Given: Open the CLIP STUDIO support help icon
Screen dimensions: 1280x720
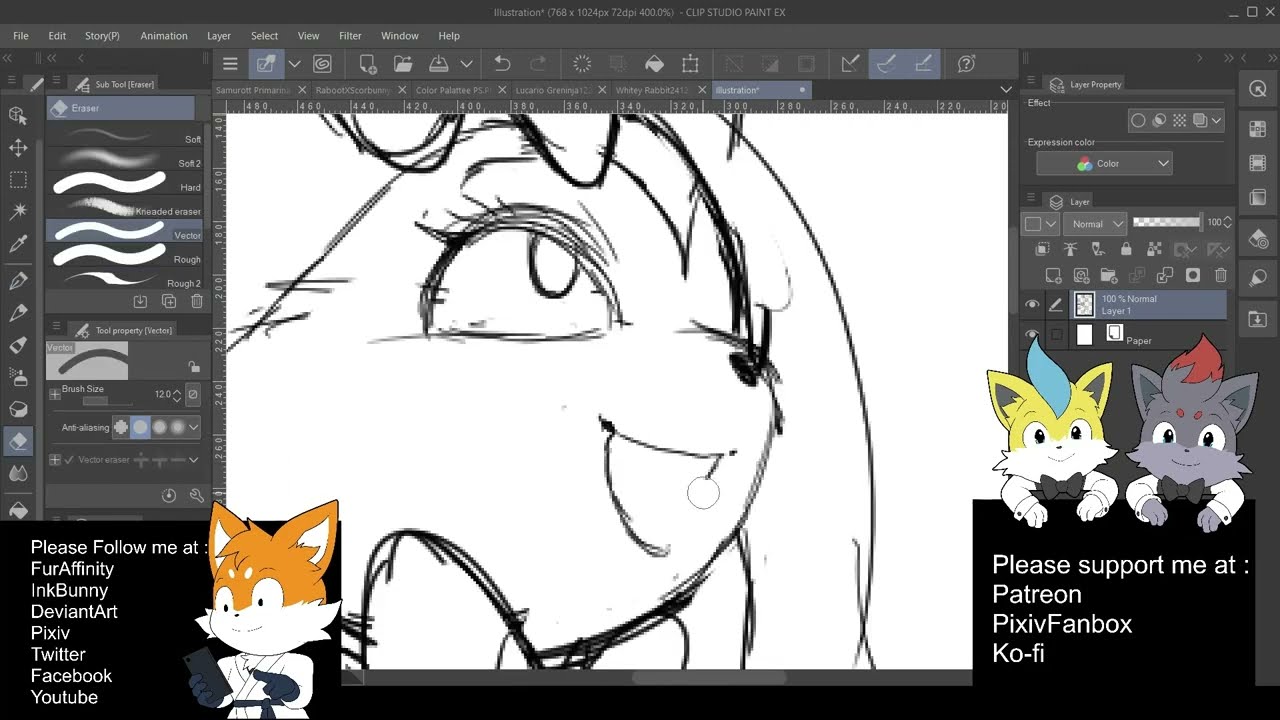Looking at the screenshot, I should [x=966, y=64].
